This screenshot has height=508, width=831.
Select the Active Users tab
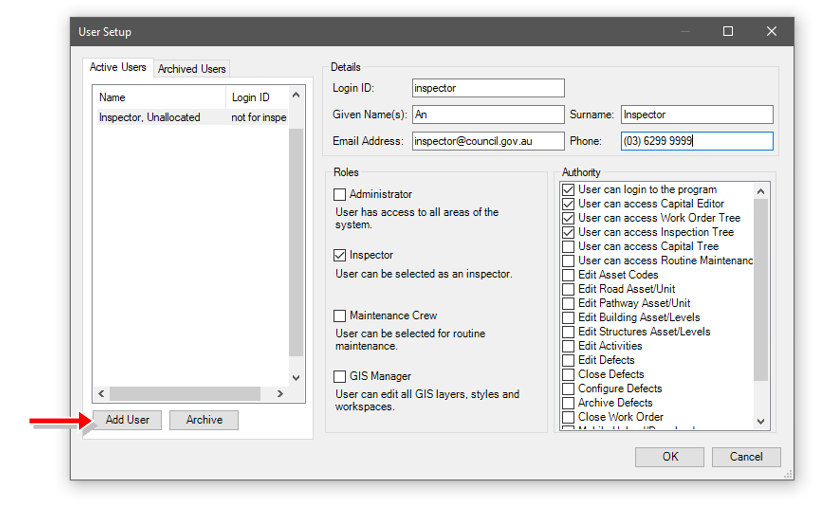(x=118, y=68)
